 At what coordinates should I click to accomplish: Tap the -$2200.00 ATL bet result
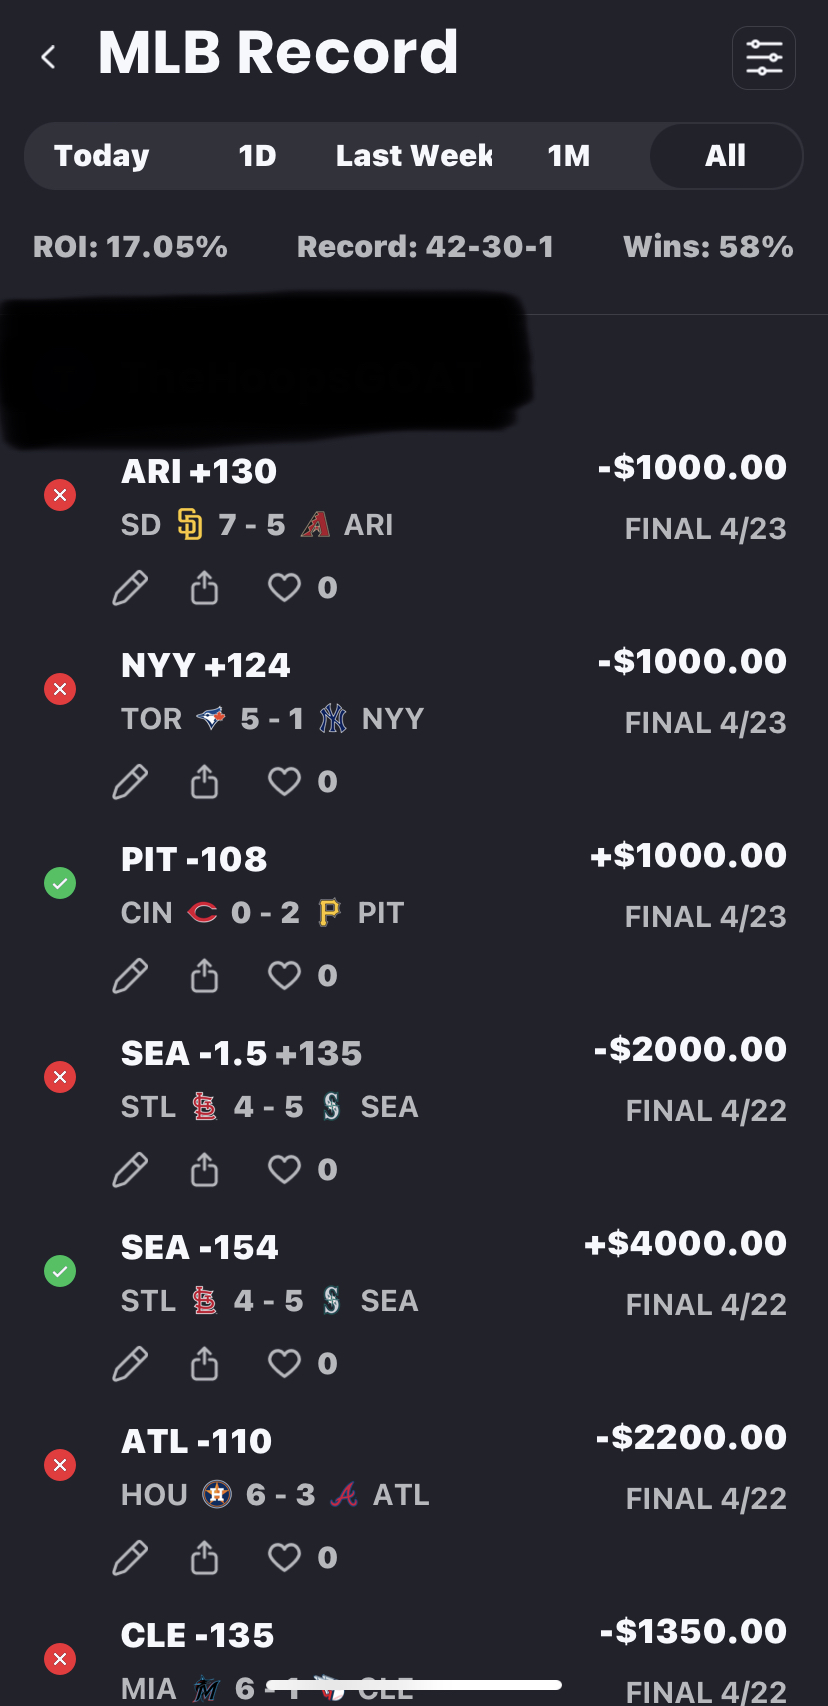[691, 1438]
